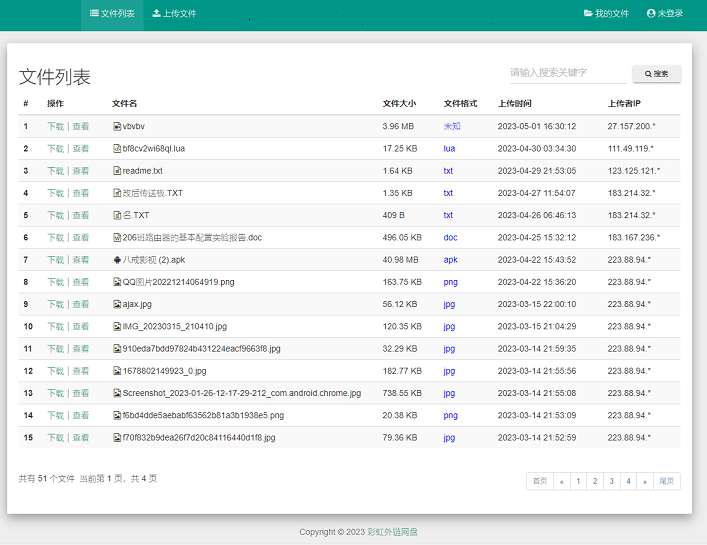Click size cell 738.55 KB

coord(402,393)
